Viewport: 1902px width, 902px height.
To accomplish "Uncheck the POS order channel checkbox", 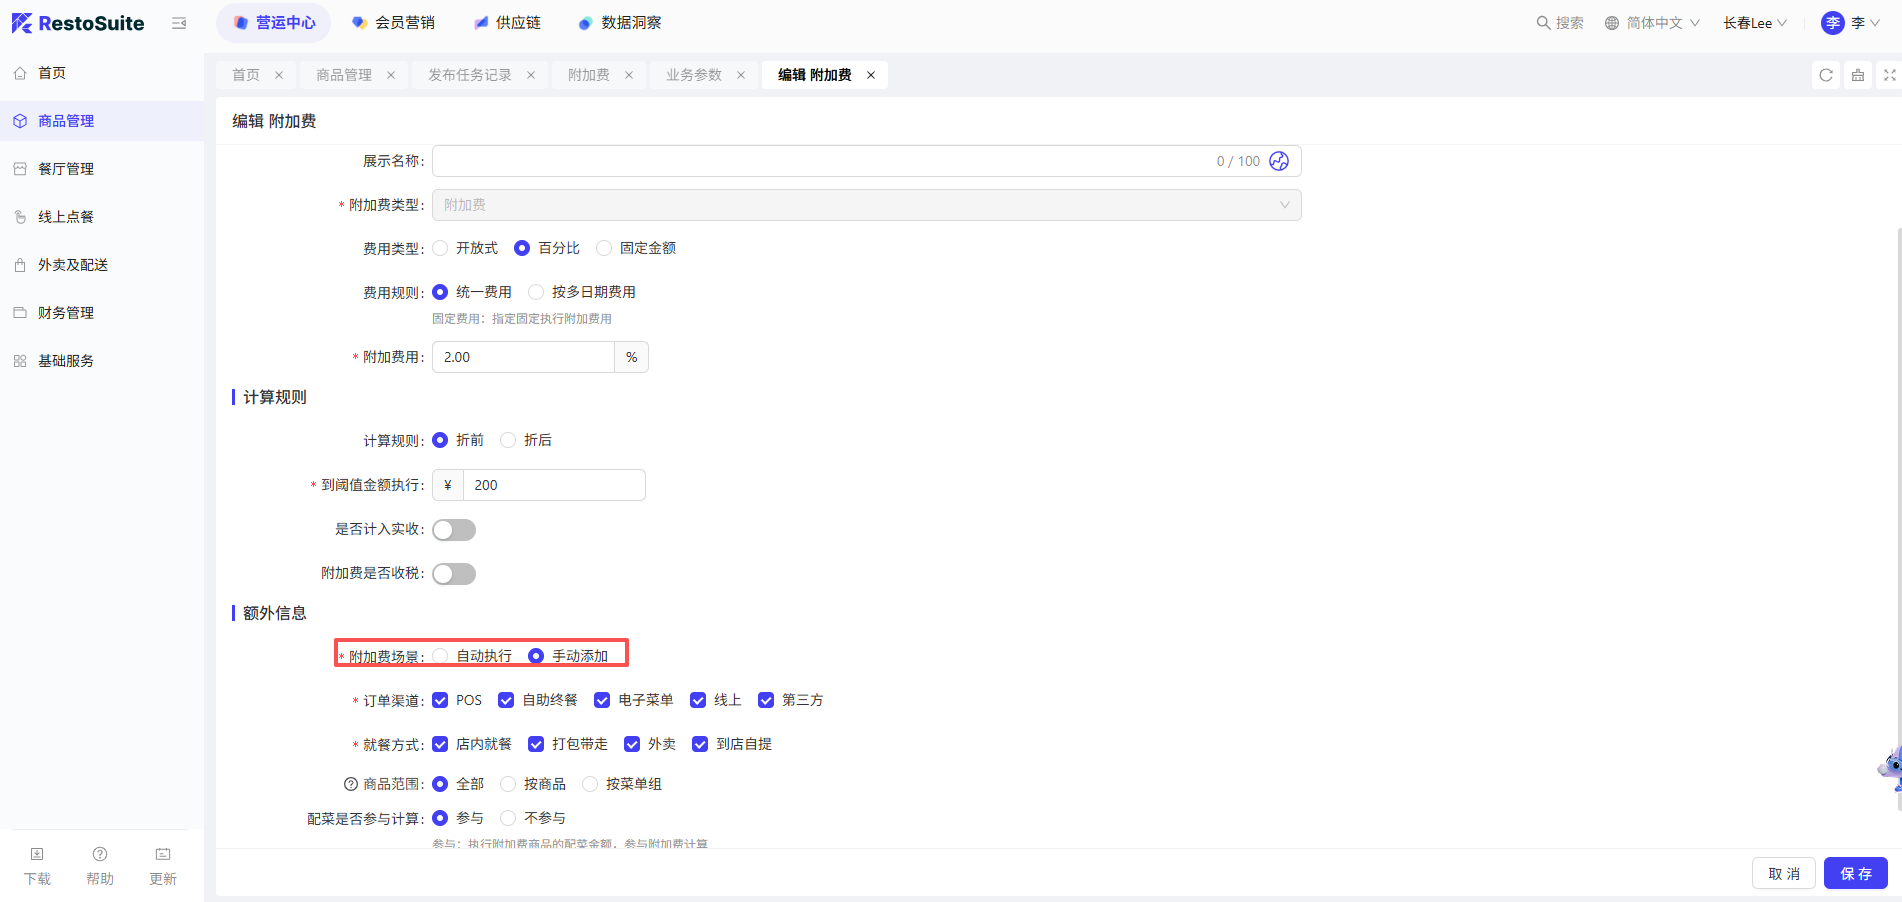I will point(440,700).
